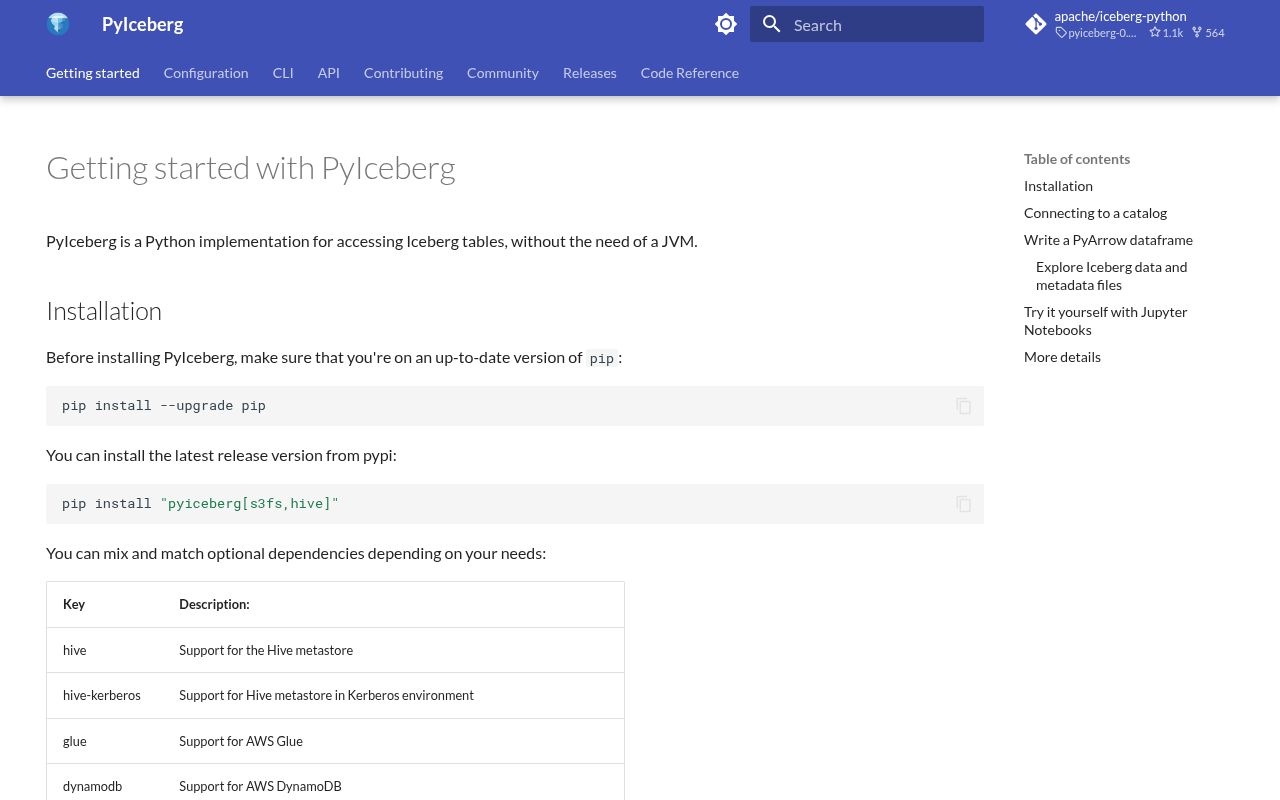This screenshot has height=800, width=1280.
Task: Click the 'hive' key cell
Action: click(x=105, y=650)
